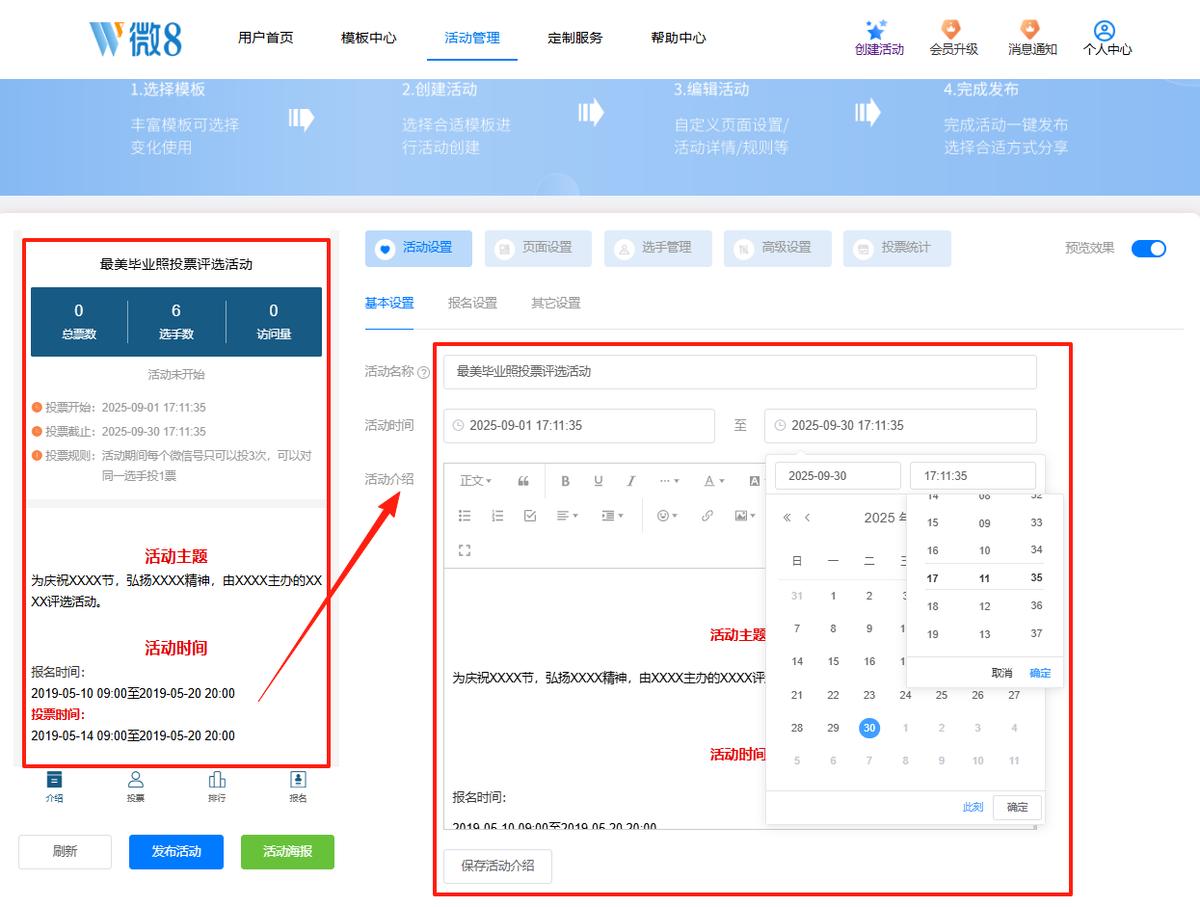The width and height of the screenshot is (1200, 907).
Task: Go to previous month in calendar
Action: tap(808, 517)
